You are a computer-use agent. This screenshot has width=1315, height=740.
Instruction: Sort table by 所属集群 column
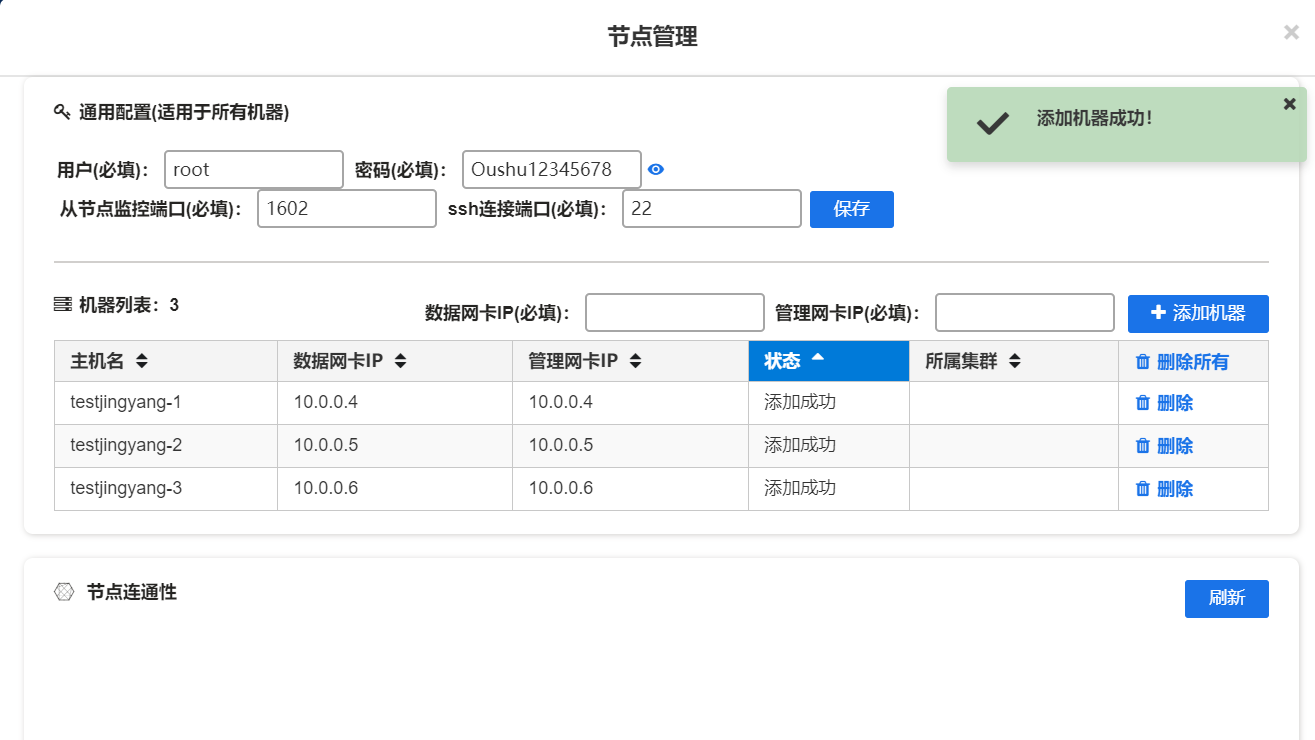(1014, 361)
